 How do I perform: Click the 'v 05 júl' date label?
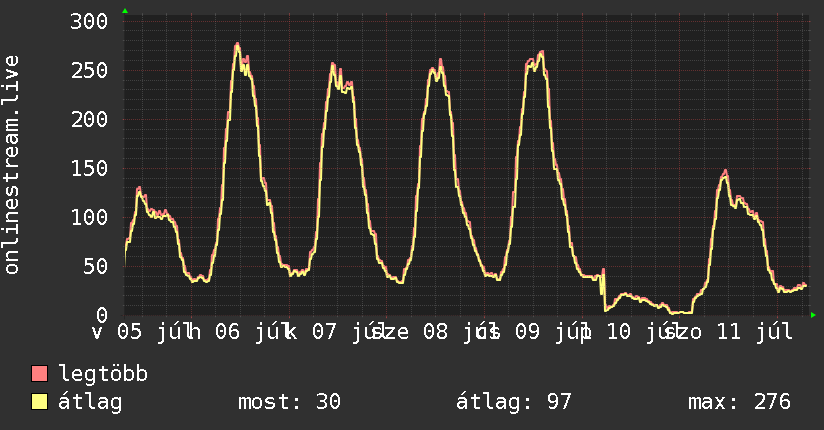click(138, 332)
